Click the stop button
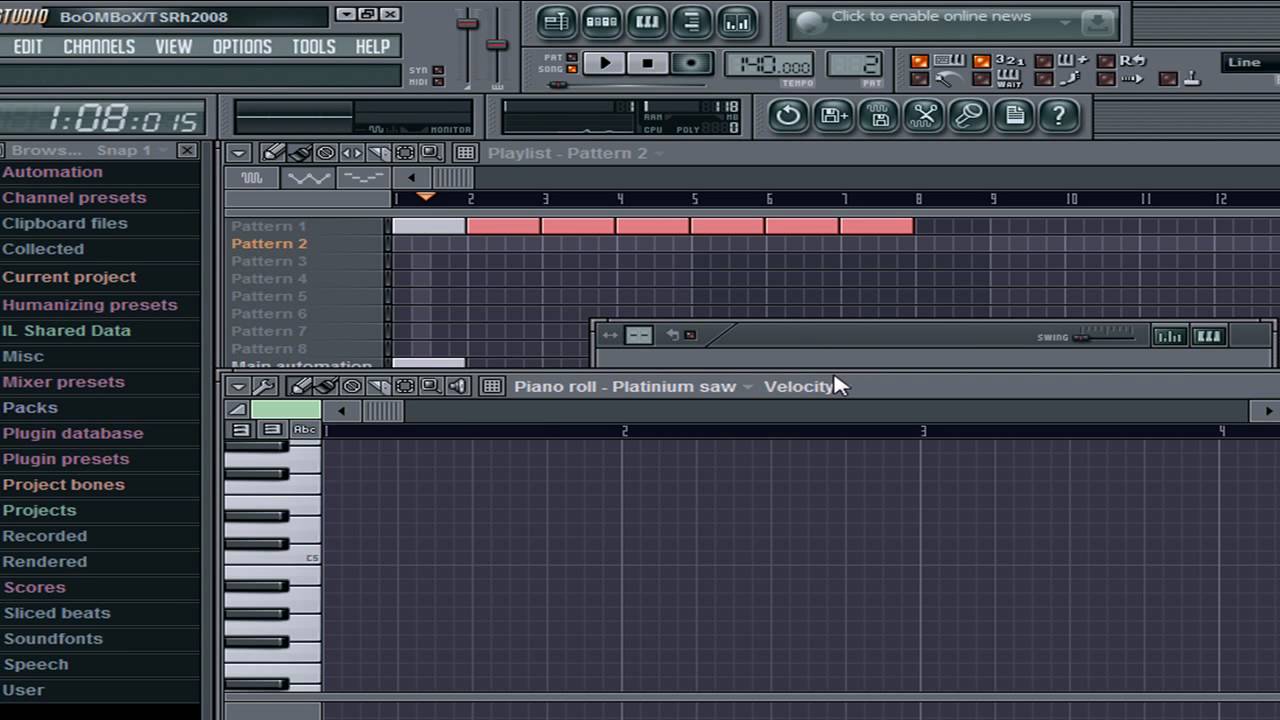Image resolution: width=1280 pixels, height=720 pixels. coord(647,63)
